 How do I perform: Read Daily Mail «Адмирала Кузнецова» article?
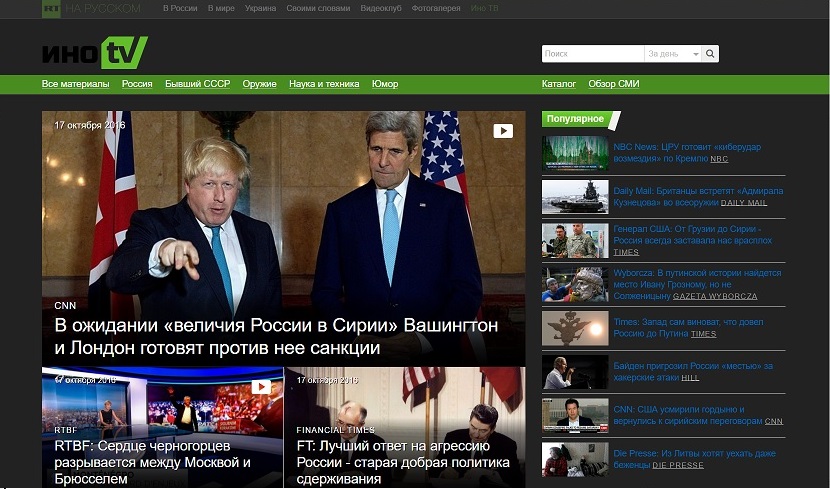point(698,196)
